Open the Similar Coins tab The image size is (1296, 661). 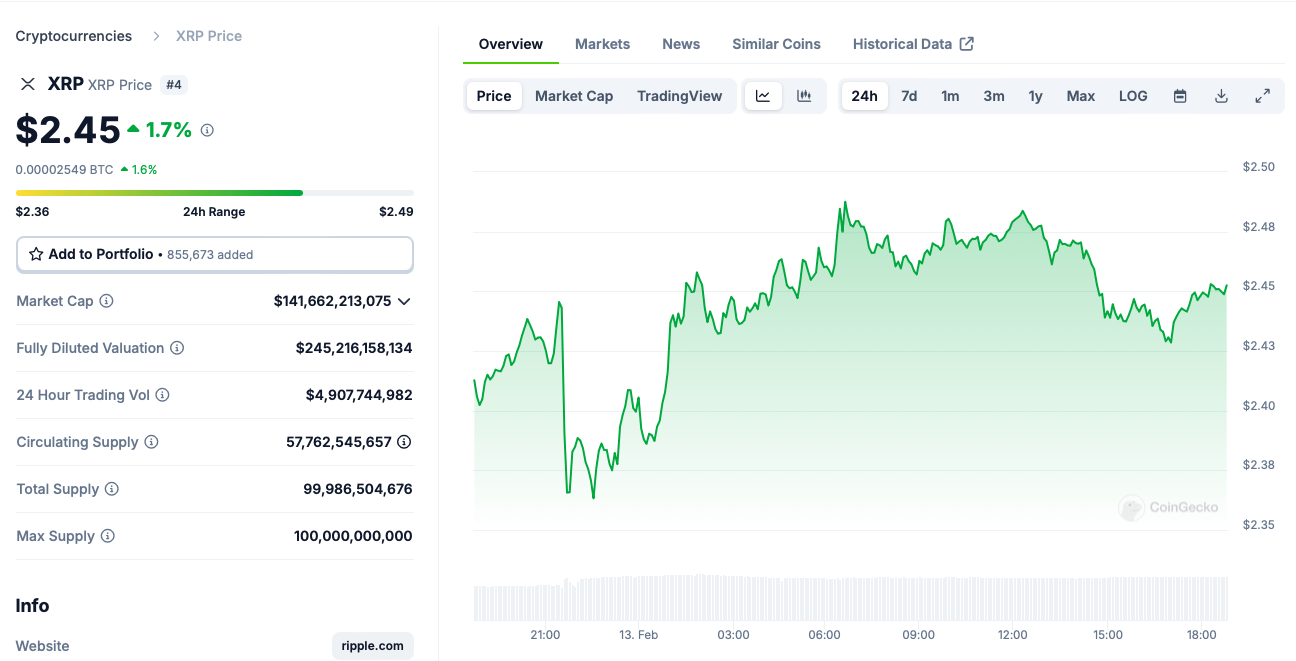click(x=776, y=43)
